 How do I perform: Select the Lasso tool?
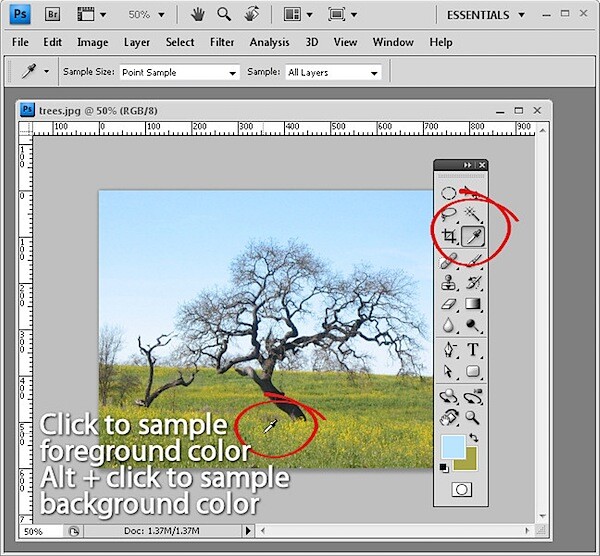coord(449,214)
